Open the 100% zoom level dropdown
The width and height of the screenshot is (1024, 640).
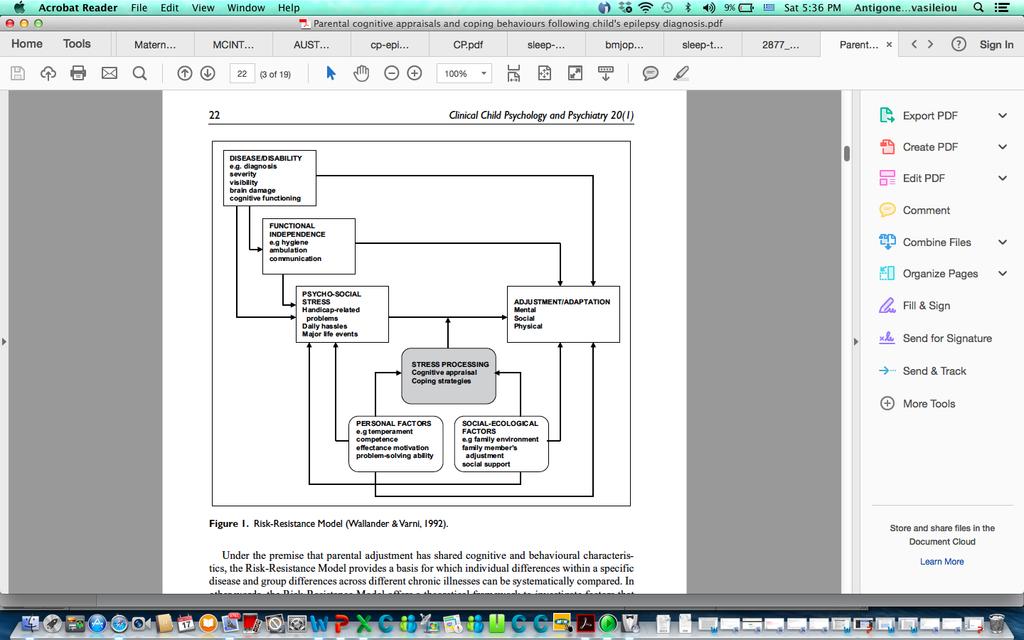coord(464,74)
